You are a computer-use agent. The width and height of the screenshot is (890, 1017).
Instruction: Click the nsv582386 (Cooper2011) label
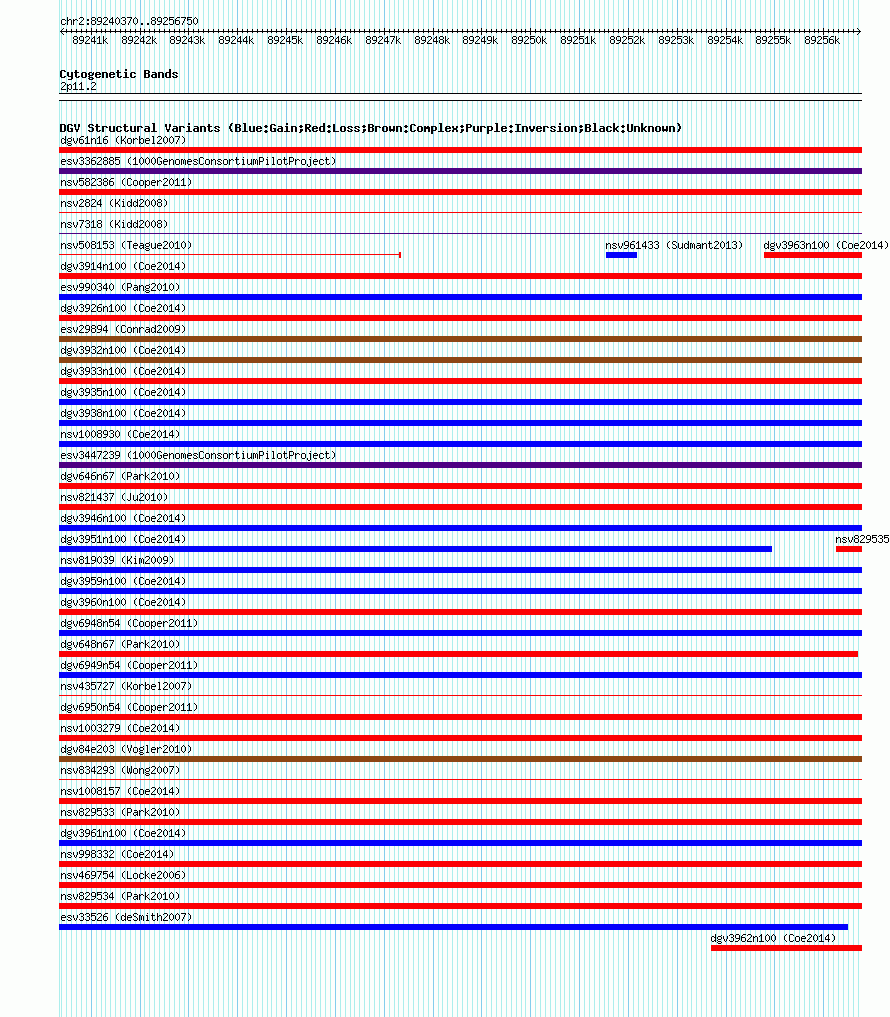point(126,182)
